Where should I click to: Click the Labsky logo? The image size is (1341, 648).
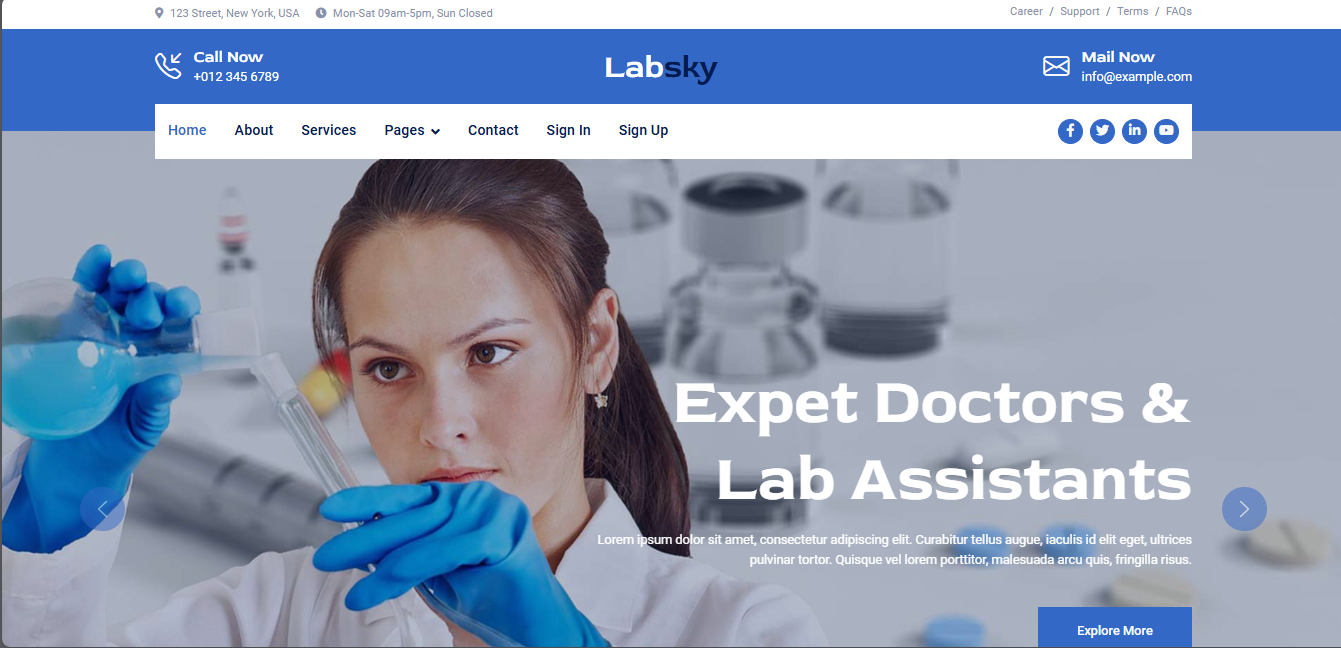click(x=661, y=68)
